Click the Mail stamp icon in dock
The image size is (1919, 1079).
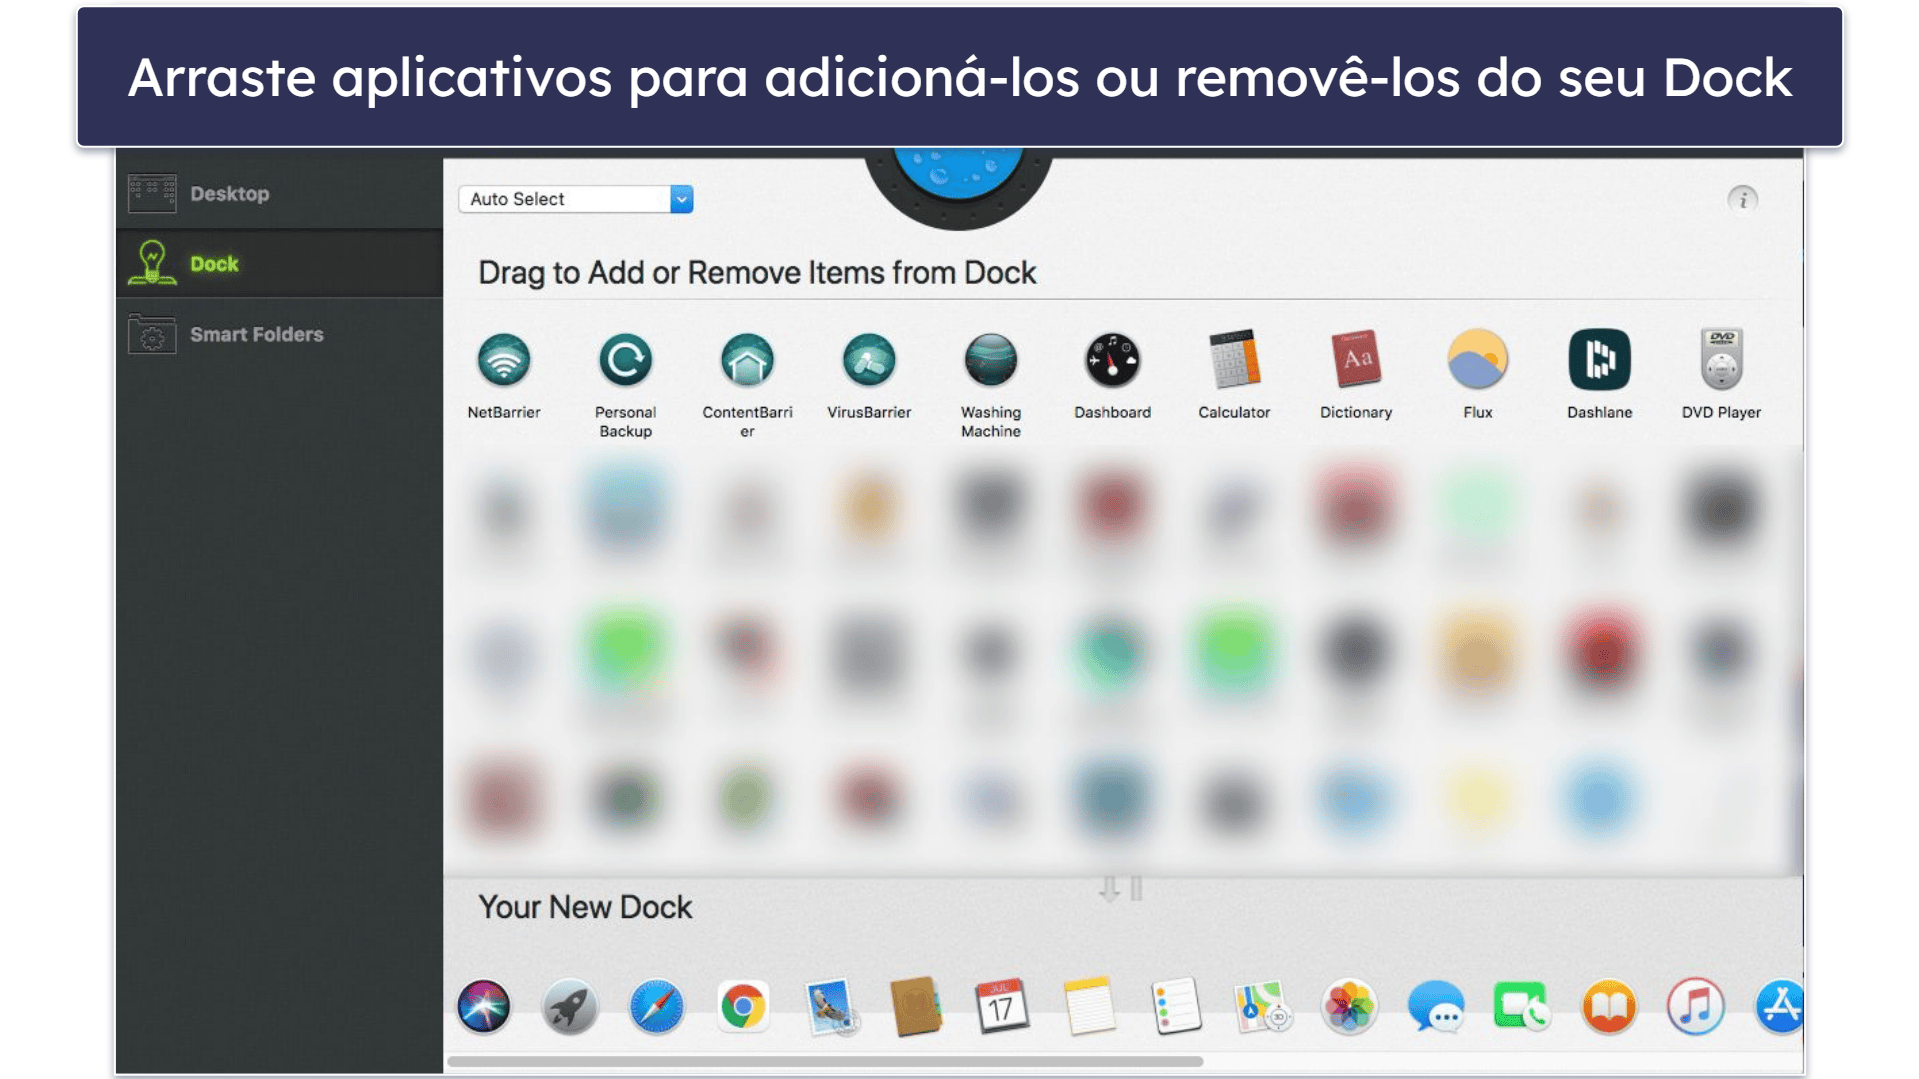click(x=830, y=1006)
